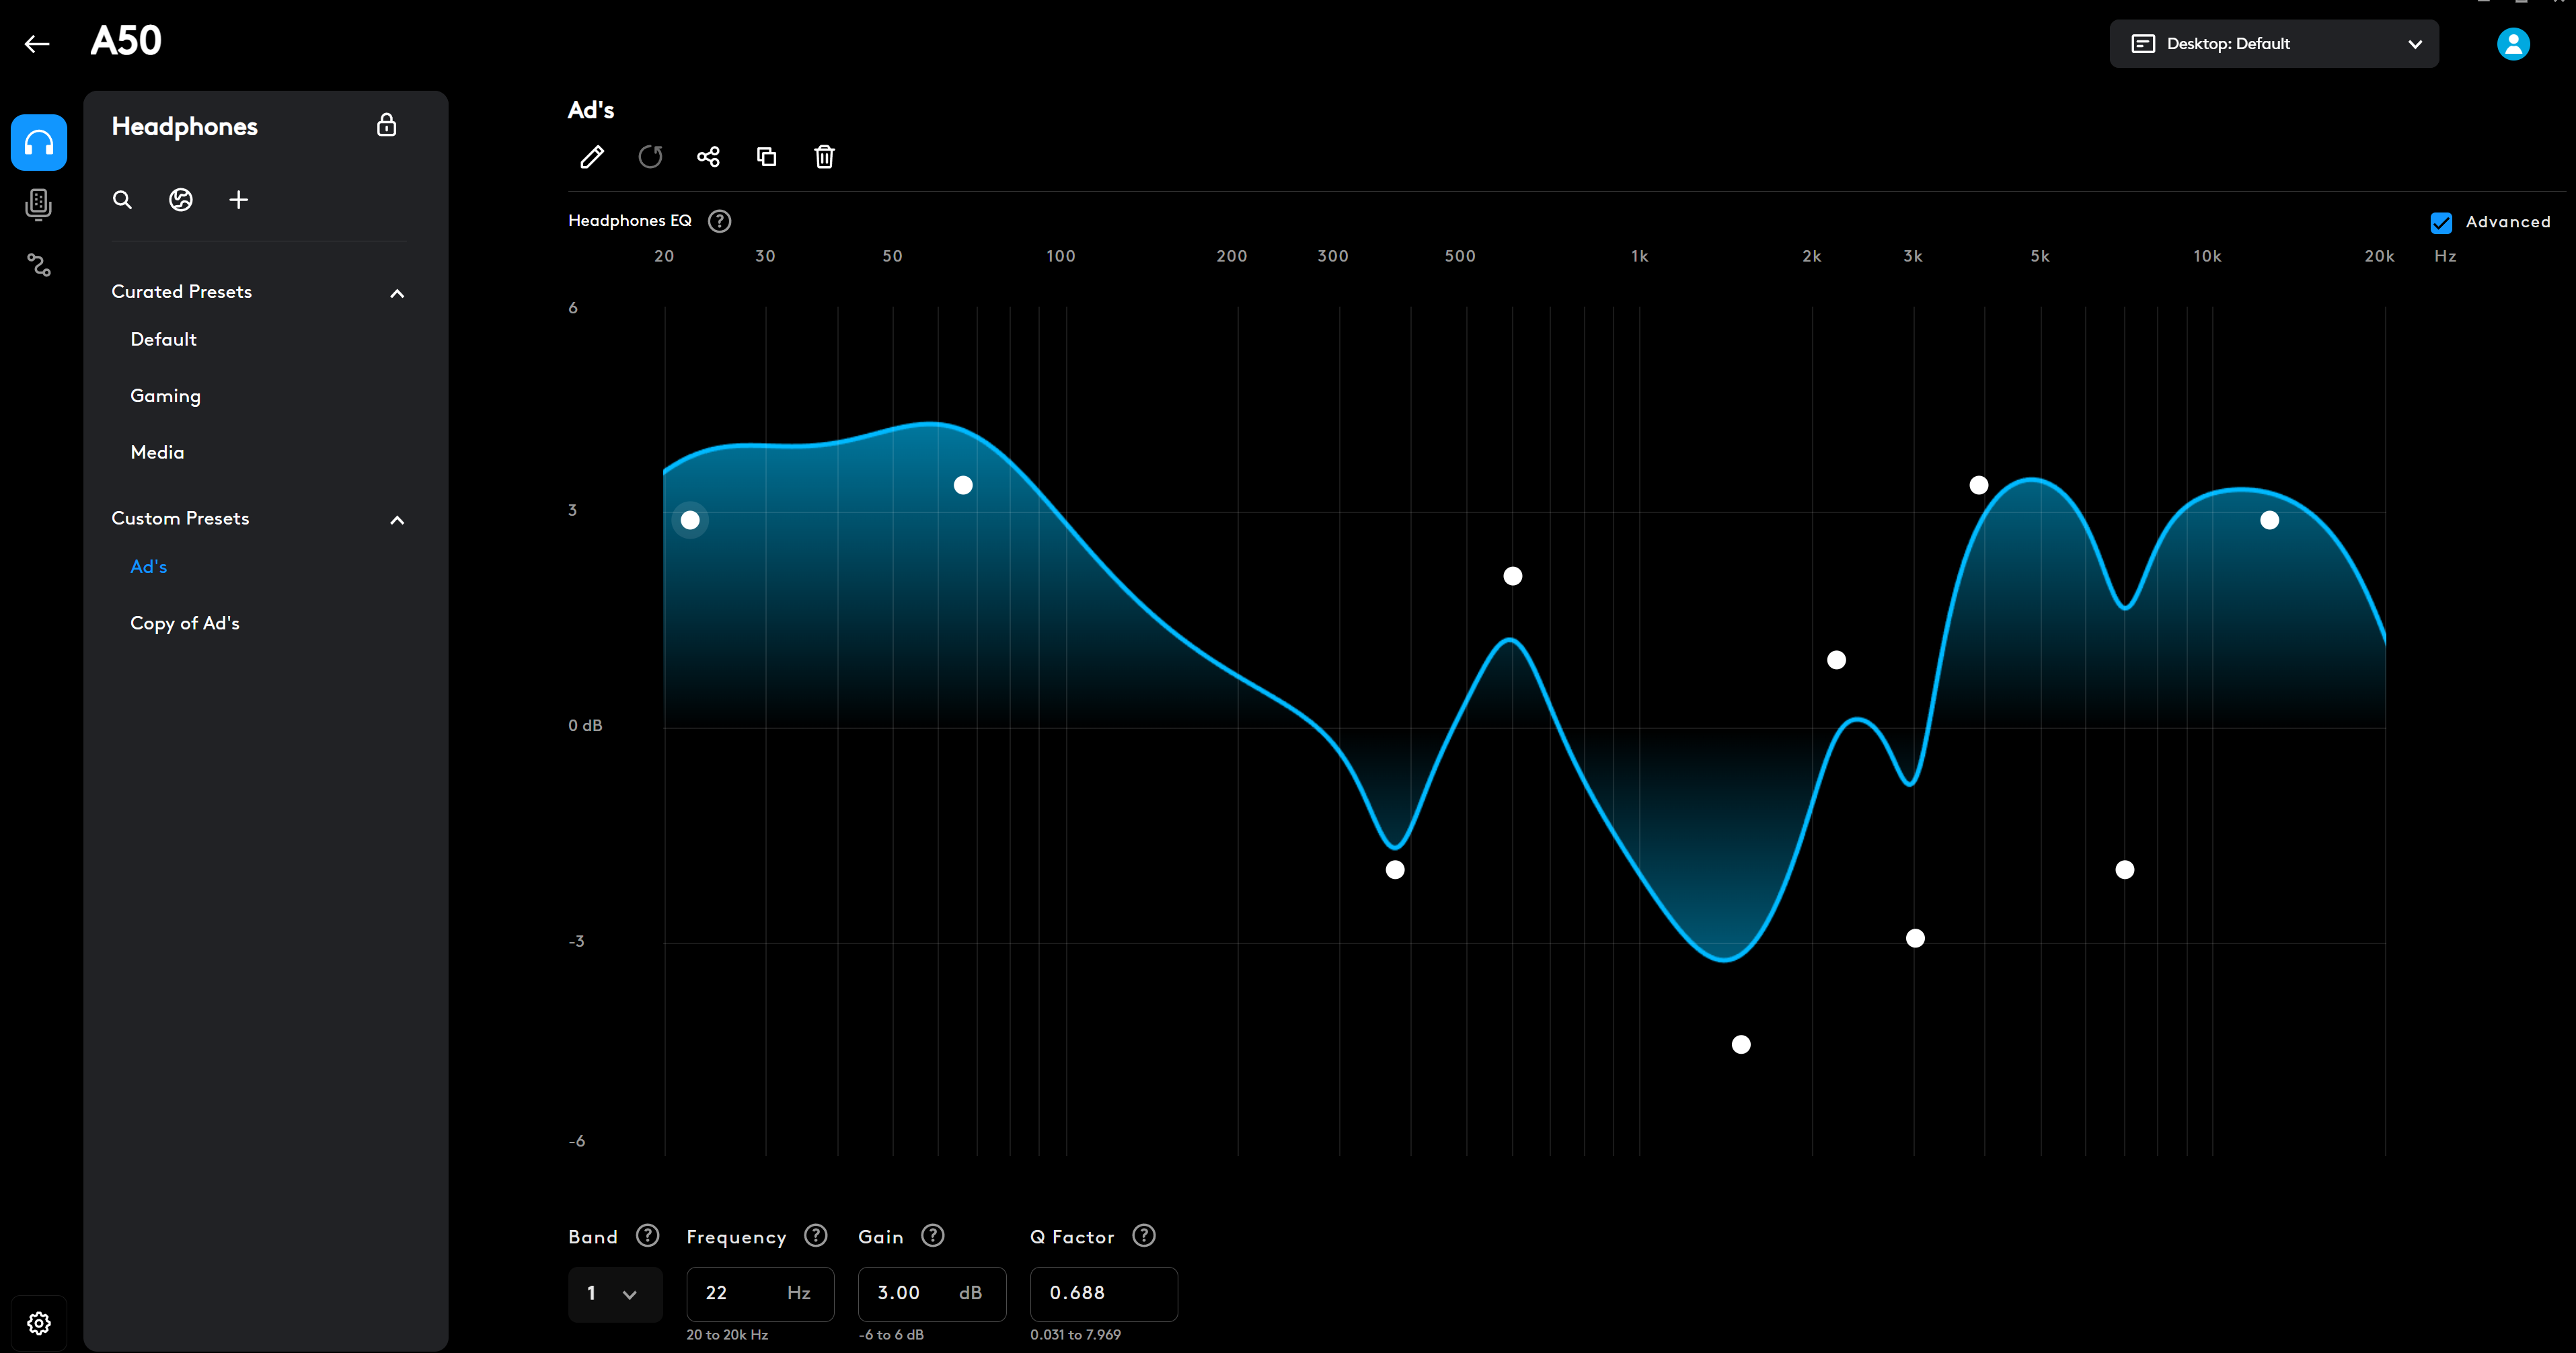Click the lowest EQ band point near 1.5k
Screen dimensions: 2576x1353
coord(1741,1044)
